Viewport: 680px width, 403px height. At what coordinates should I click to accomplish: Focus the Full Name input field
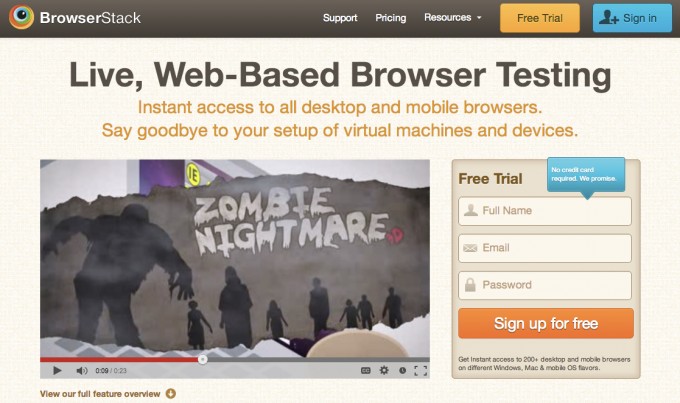pos(545,211)
